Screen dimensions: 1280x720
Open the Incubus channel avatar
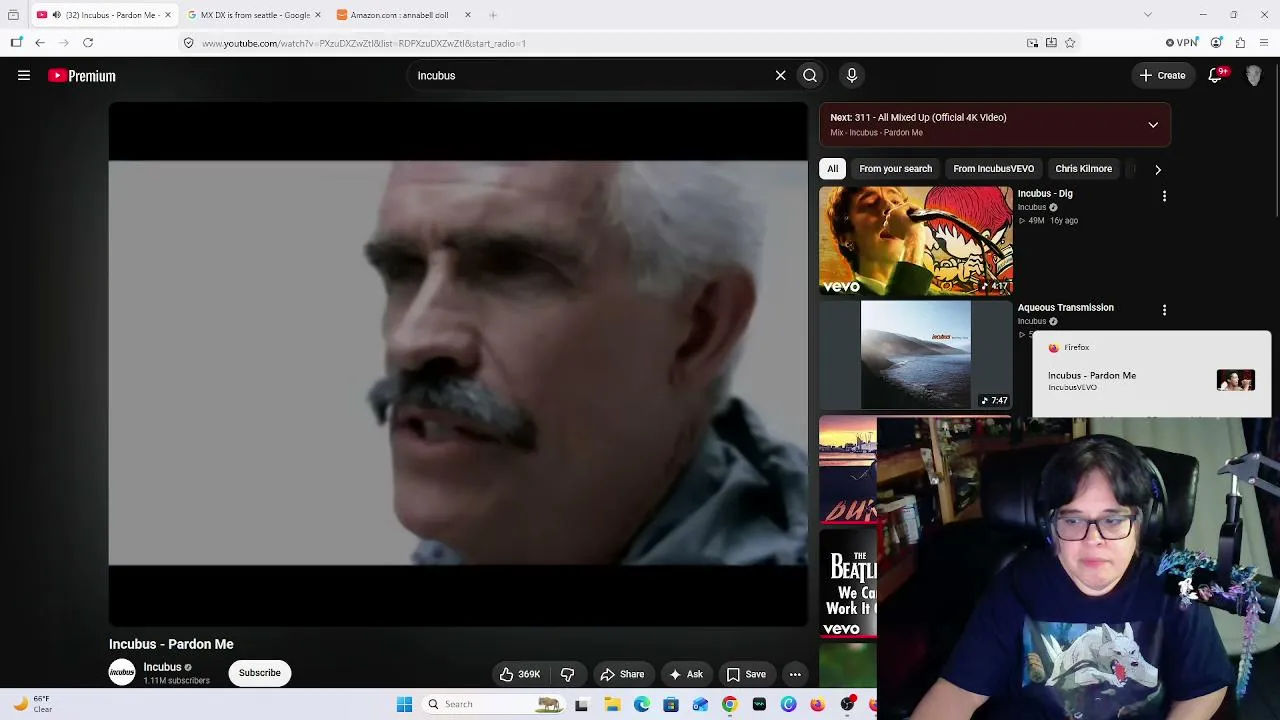122,673
